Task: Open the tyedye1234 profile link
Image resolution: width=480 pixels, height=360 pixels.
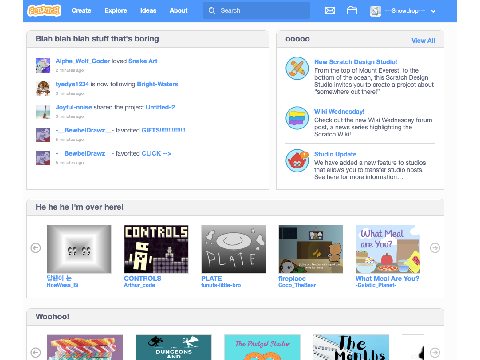Action: tap(72, 84)
